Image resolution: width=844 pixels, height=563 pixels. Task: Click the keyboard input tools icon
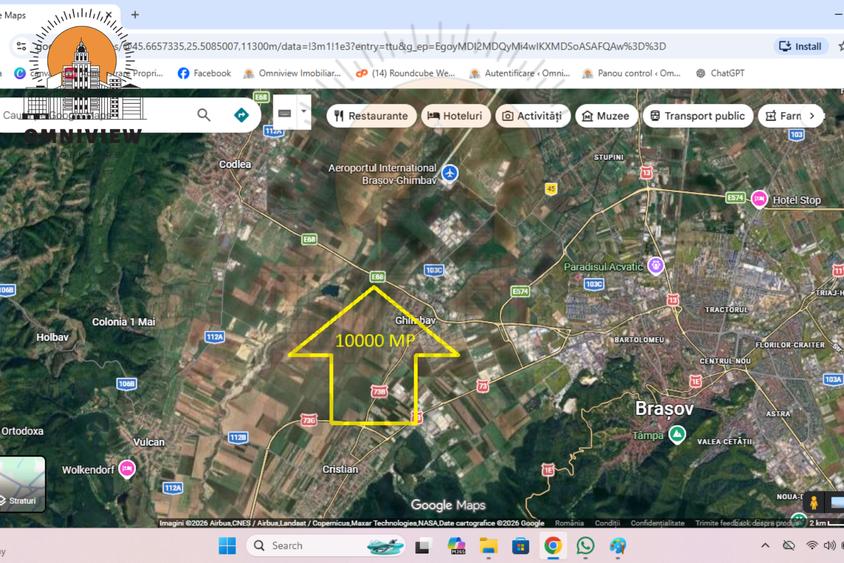click(285, 113)
